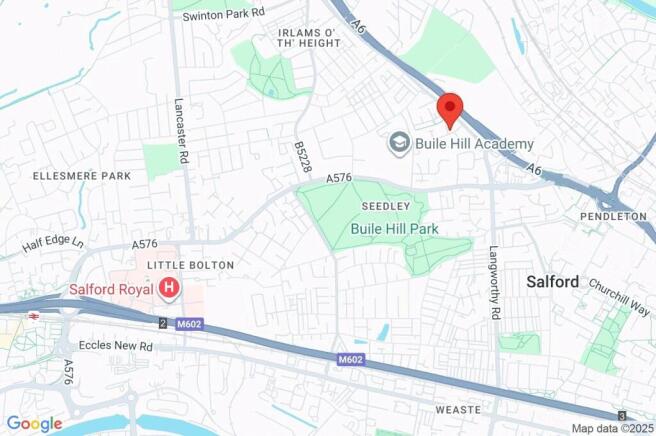Select the Ellesmere Park label
The width and height of the screenshot is (656, 436).
tap(82, 176)
